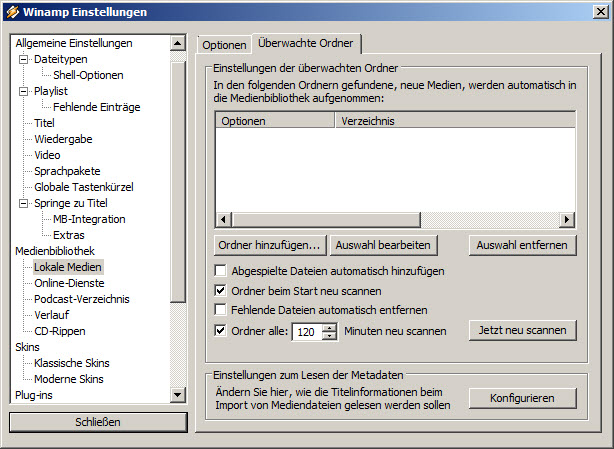Open Online-Dienste in the tree
614x449 pixels.
[69, 283]
